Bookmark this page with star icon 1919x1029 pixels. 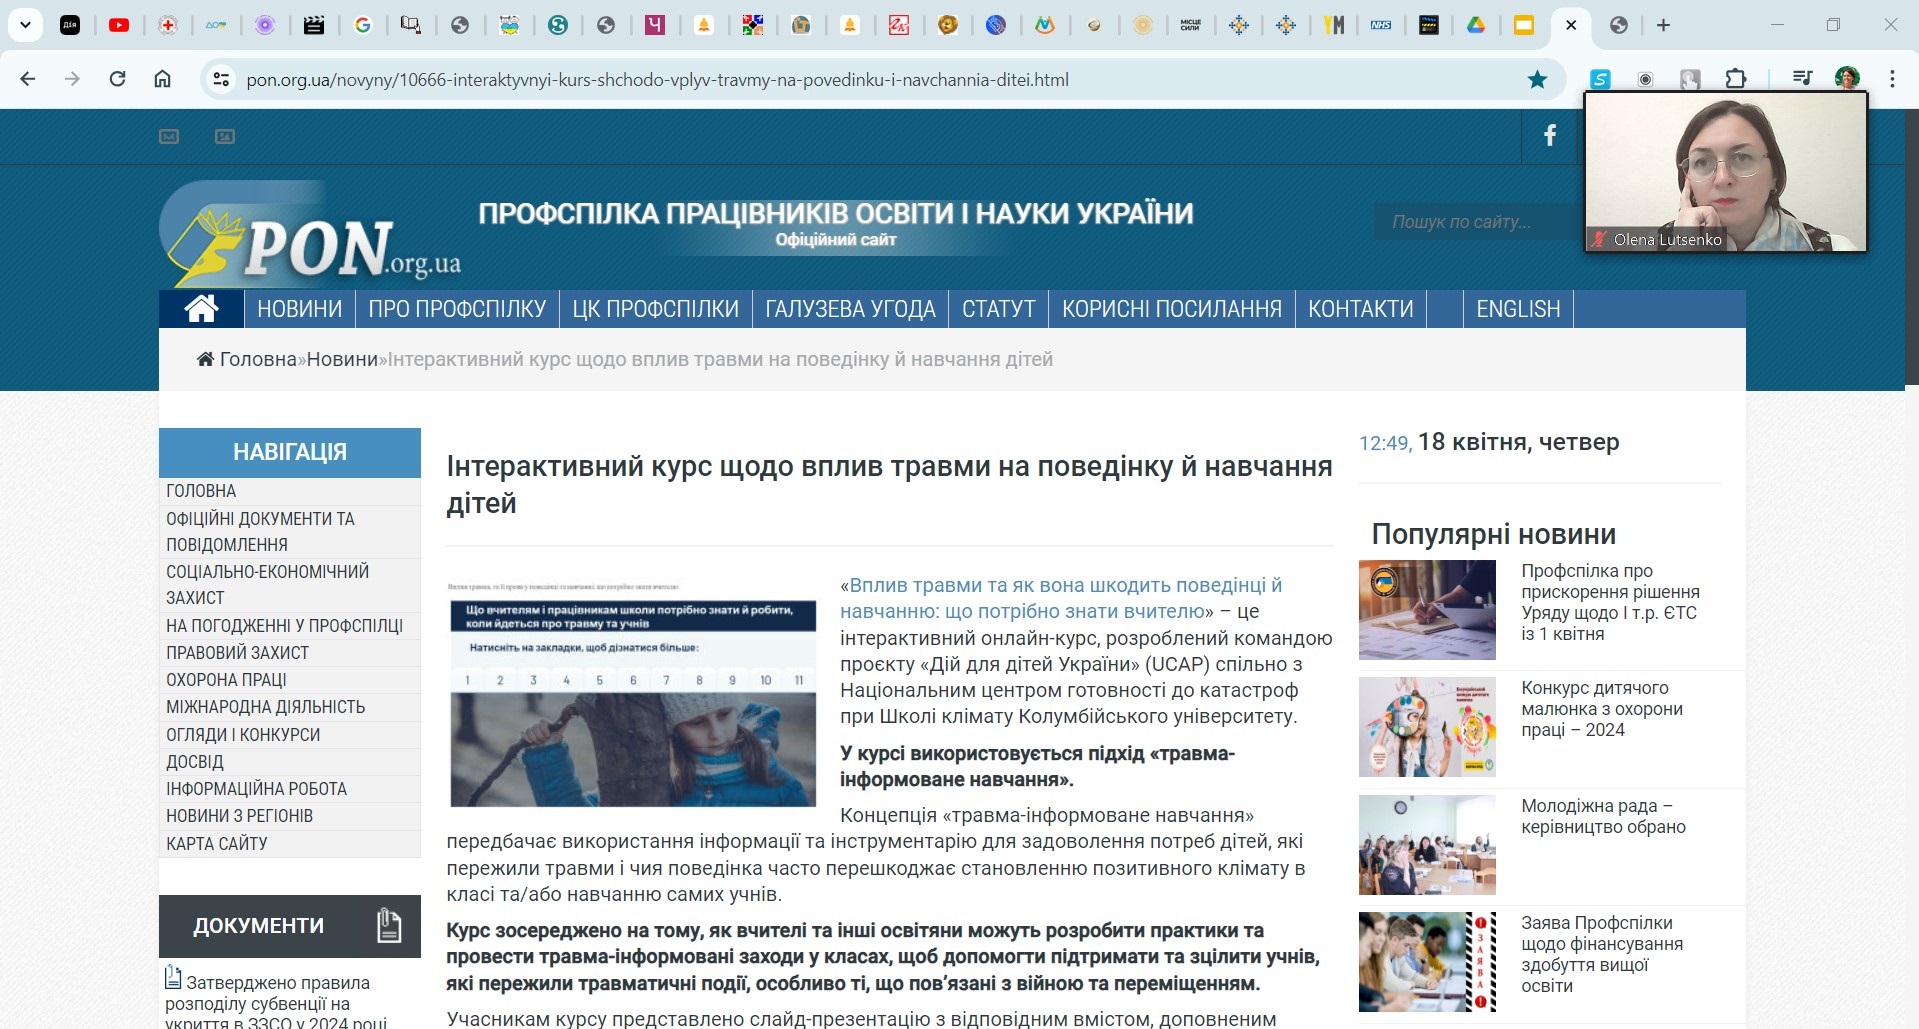pyautogui.click(x=1537, y=80)
